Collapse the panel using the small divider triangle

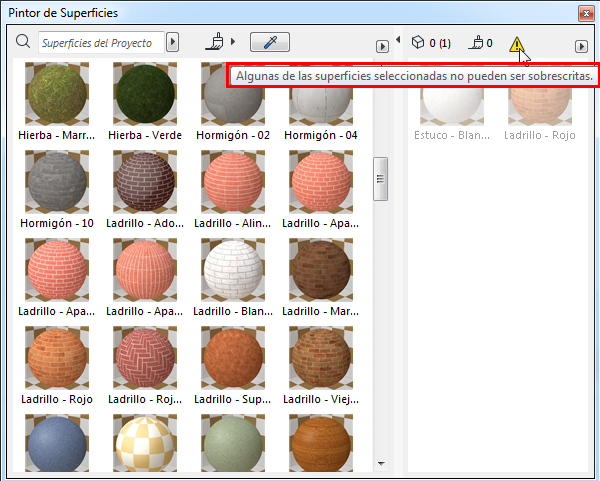coord(398,40)
